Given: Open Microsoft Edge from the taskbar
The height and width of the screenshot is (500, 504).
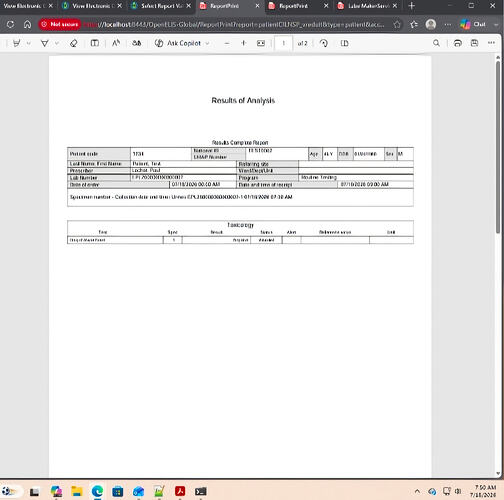Looking at the screenshot, I should [97, 491].
